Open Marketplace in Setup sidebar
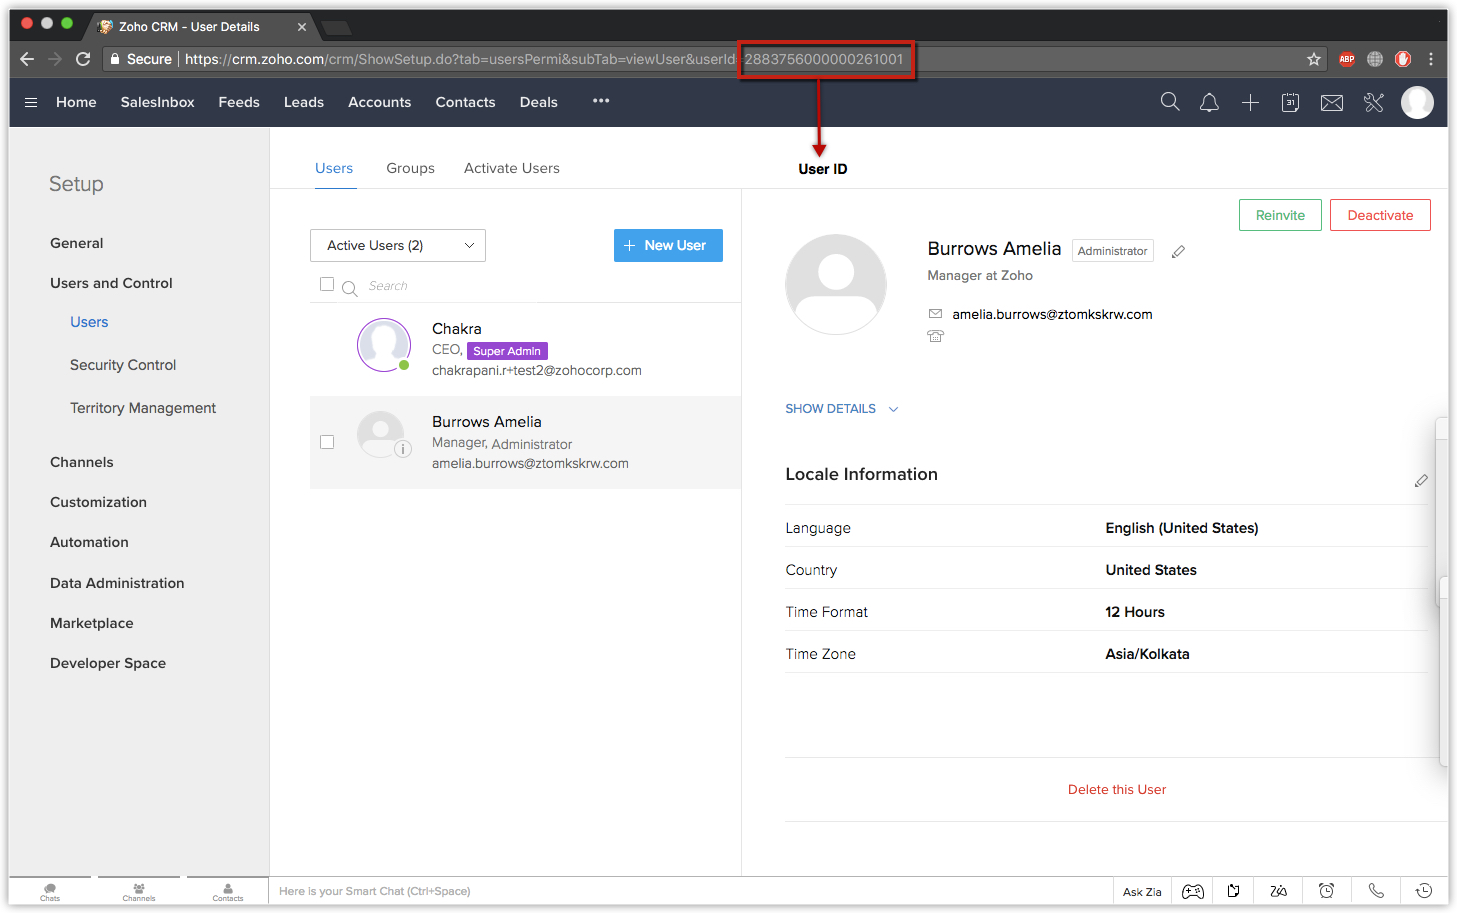The height and width of the screenshot is (913, 1457). pos(92,623)
